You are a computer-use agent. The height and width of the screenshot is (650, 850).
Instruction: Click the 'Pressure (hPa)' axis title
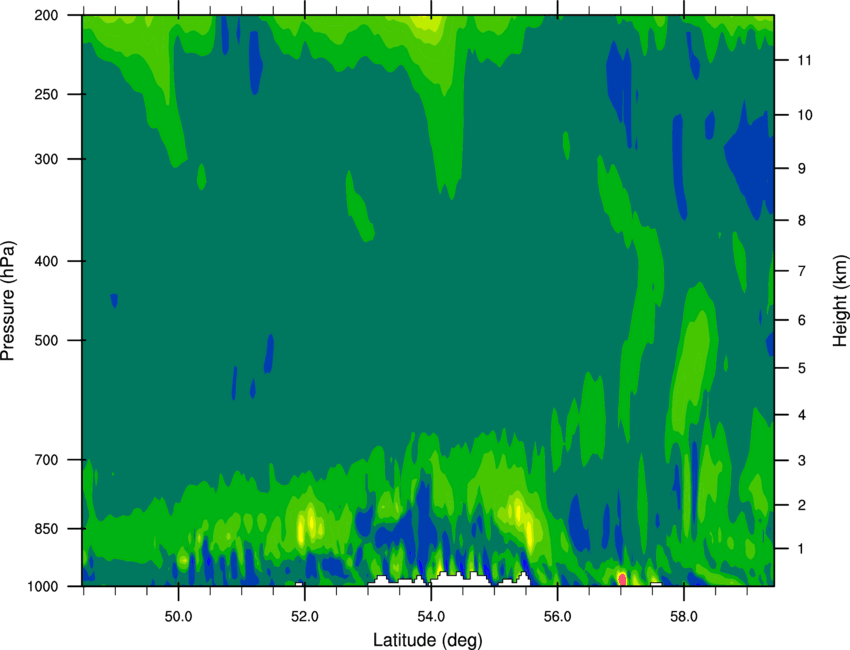click(8, 300)
